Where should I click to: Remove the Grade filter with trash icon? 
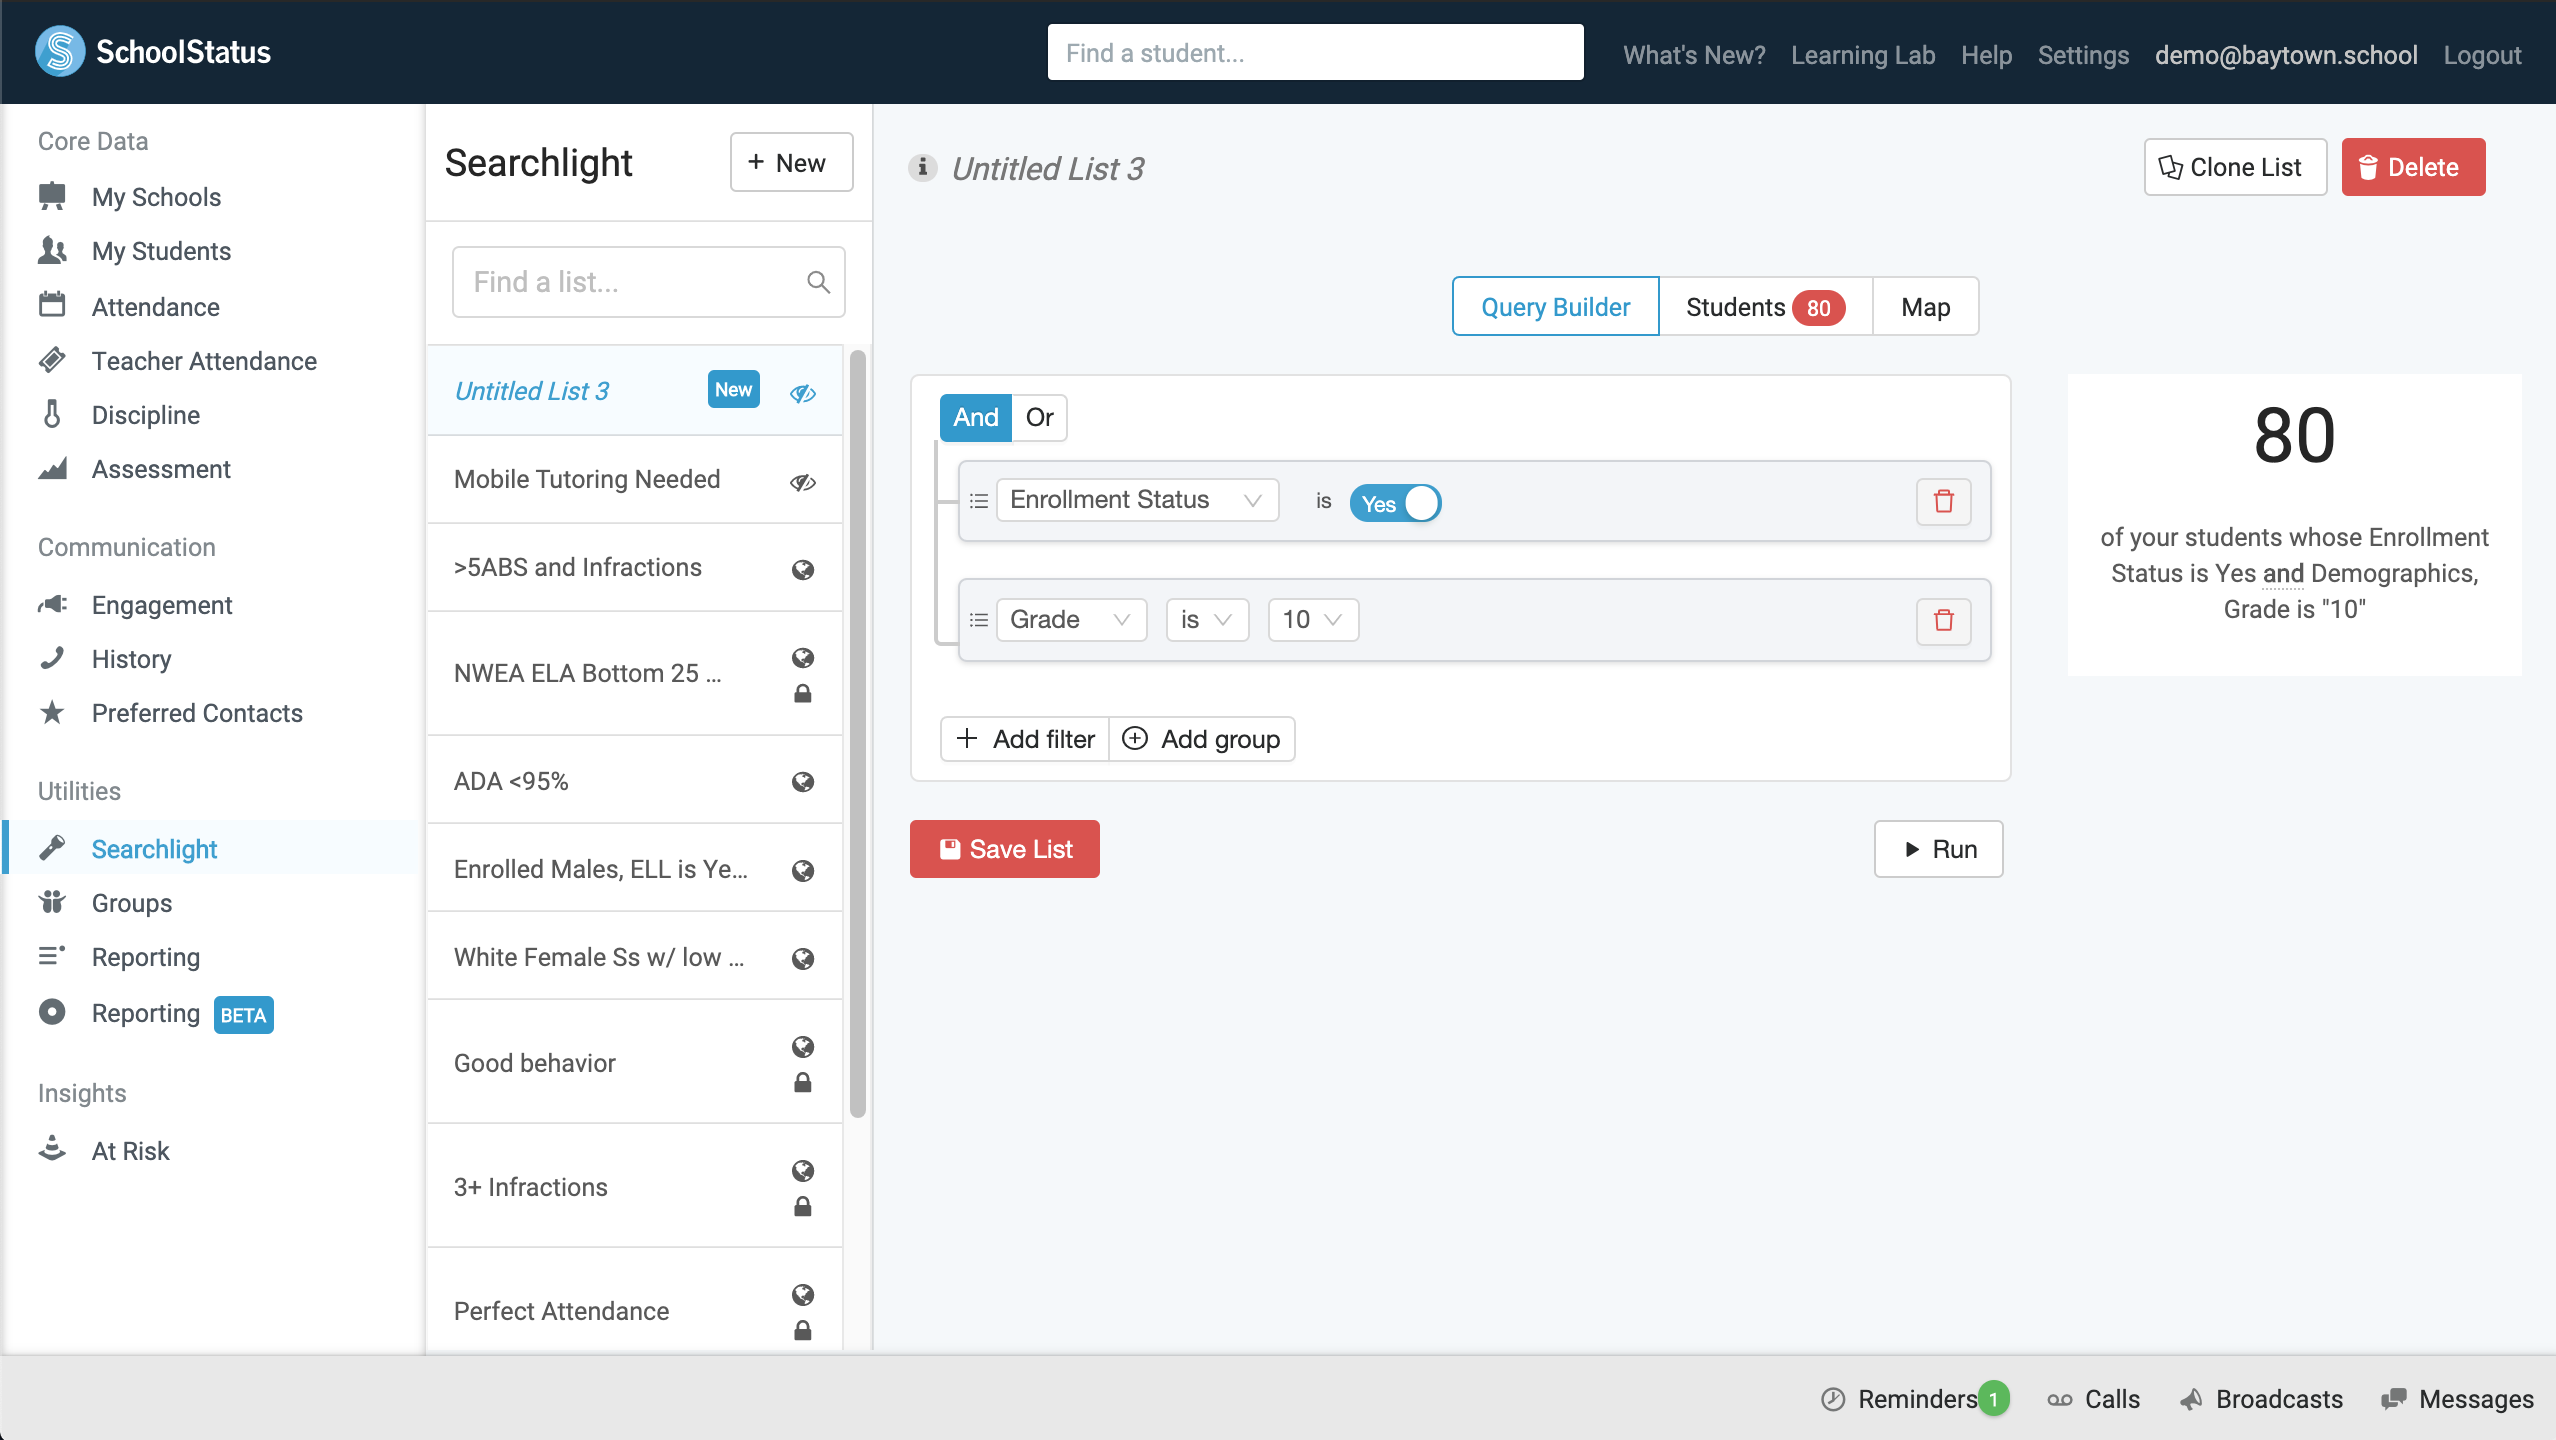(x=1943, y=620)
